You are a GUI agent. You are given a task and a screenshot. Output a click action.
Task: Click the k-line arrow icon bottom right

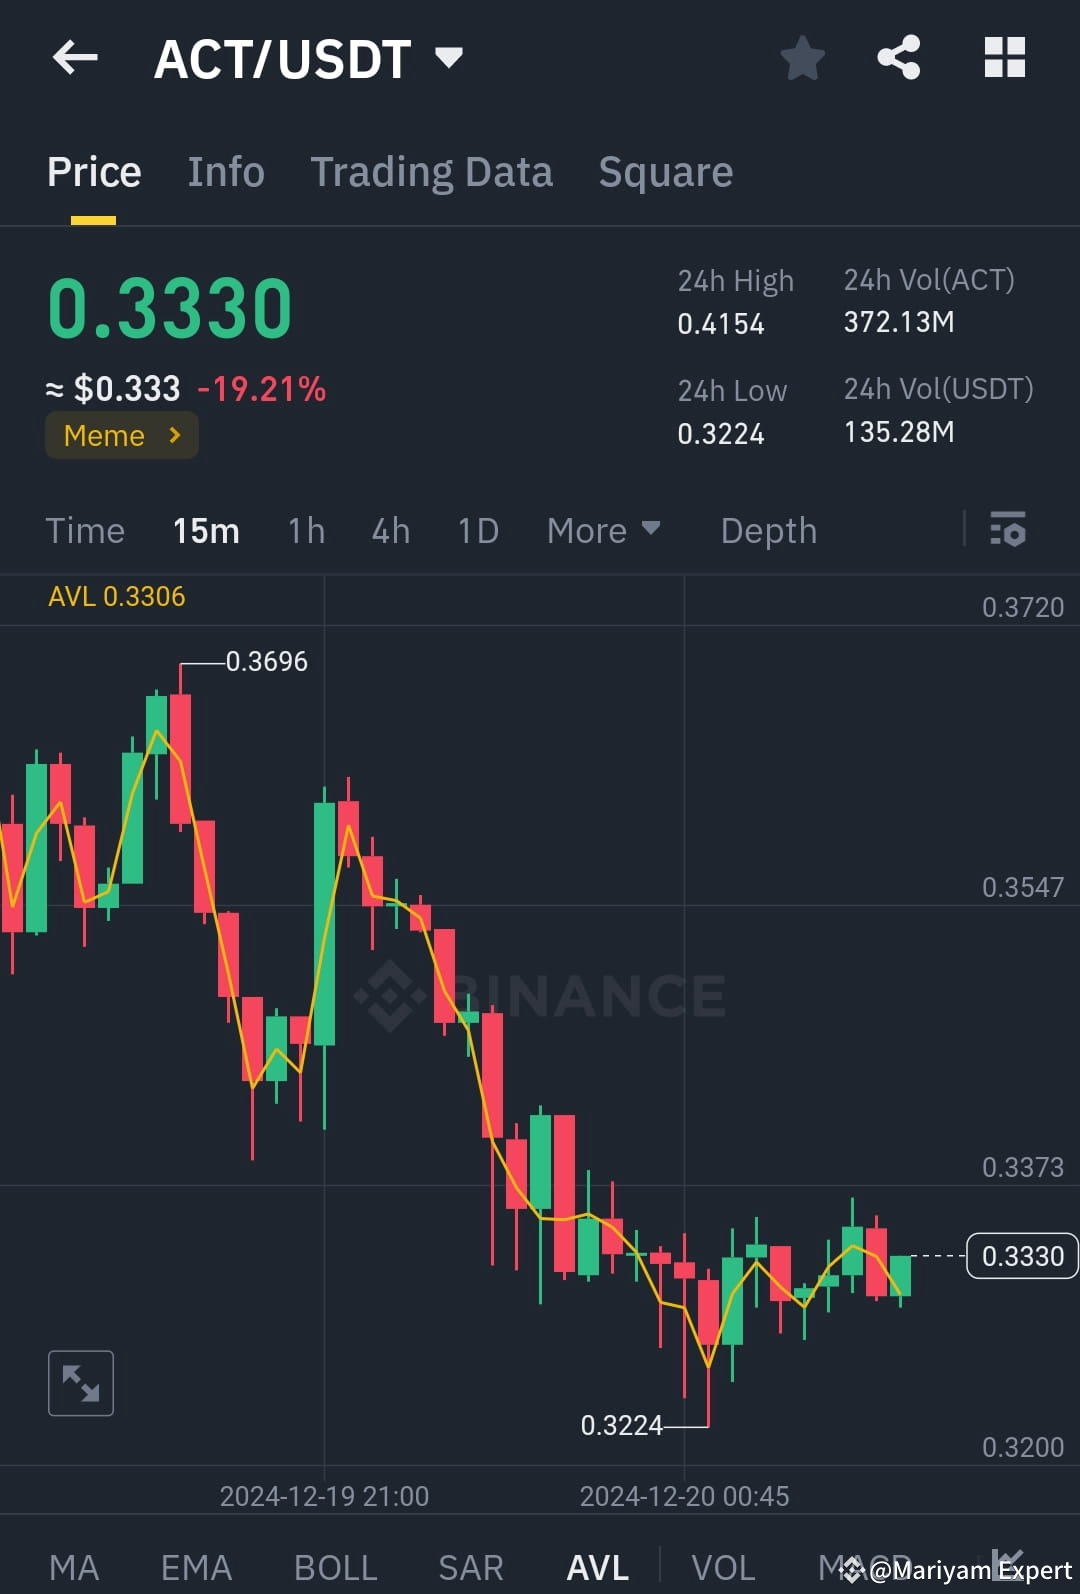tap(1010, 1565)
